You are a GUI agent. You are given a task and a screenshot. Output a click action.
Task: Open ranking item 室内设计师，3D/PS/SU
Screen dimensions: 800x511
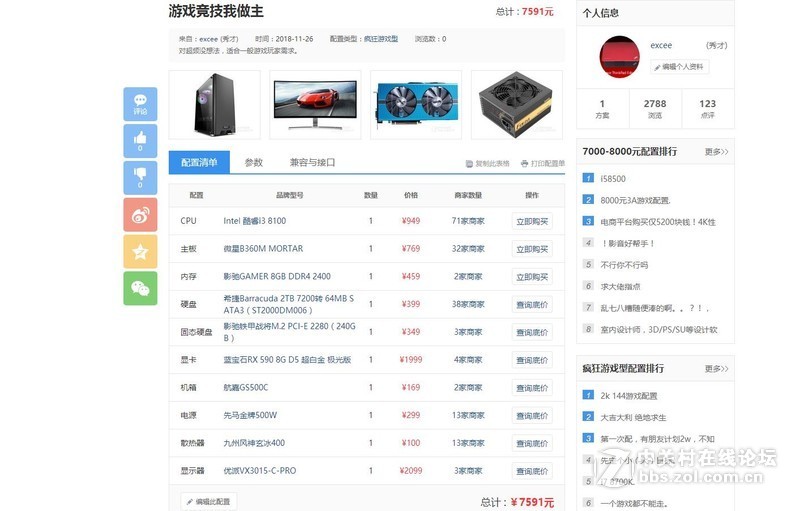click(659, 329)
